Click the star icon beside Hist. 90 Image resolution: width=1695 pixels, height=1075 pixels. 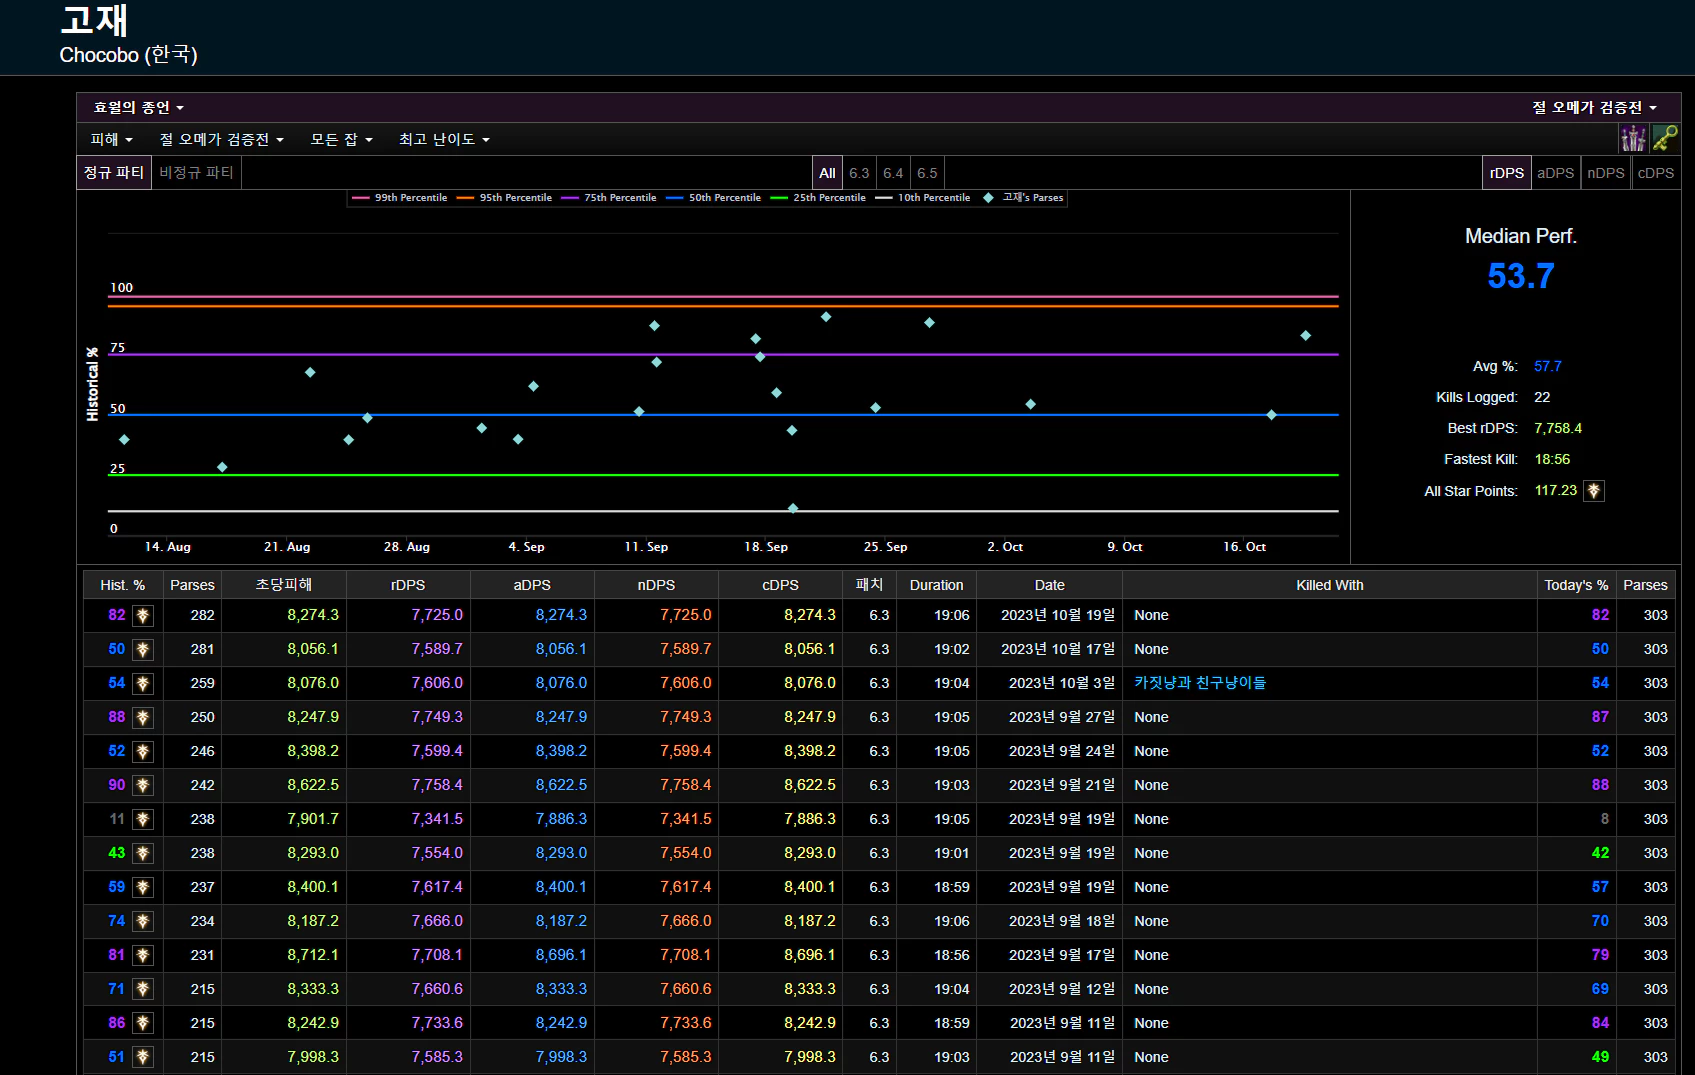(x=143, y=786)
